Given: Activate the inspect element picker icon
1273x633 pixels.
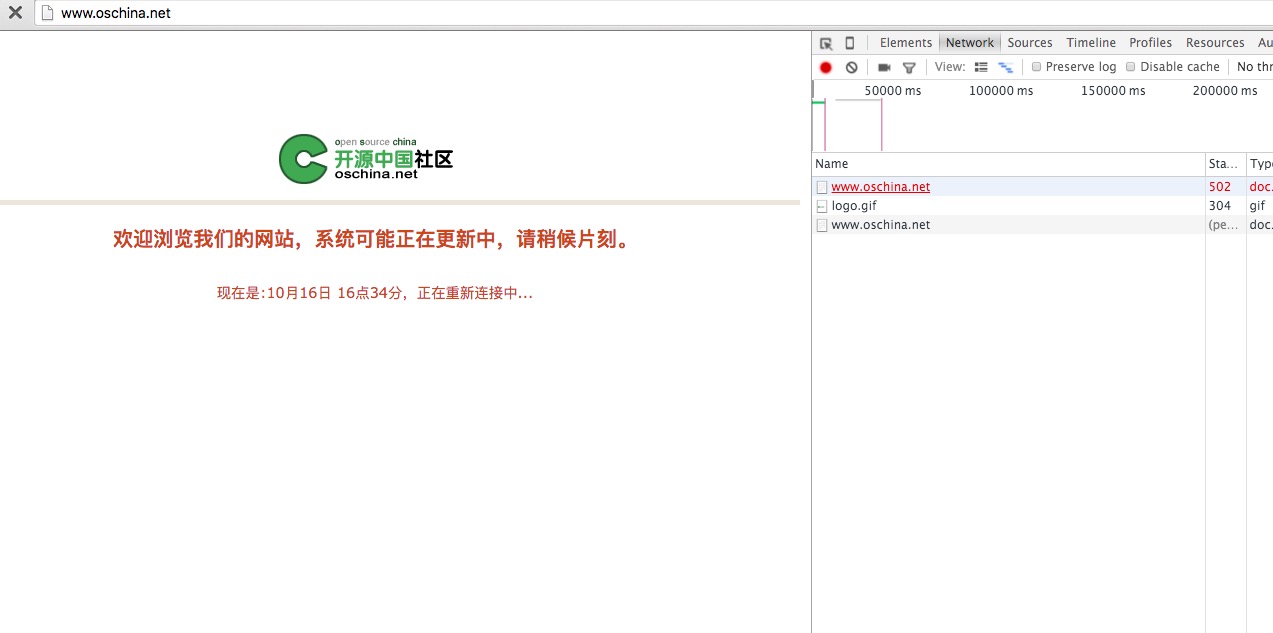Looking at the screenshot, I should (x=826, y=43).
